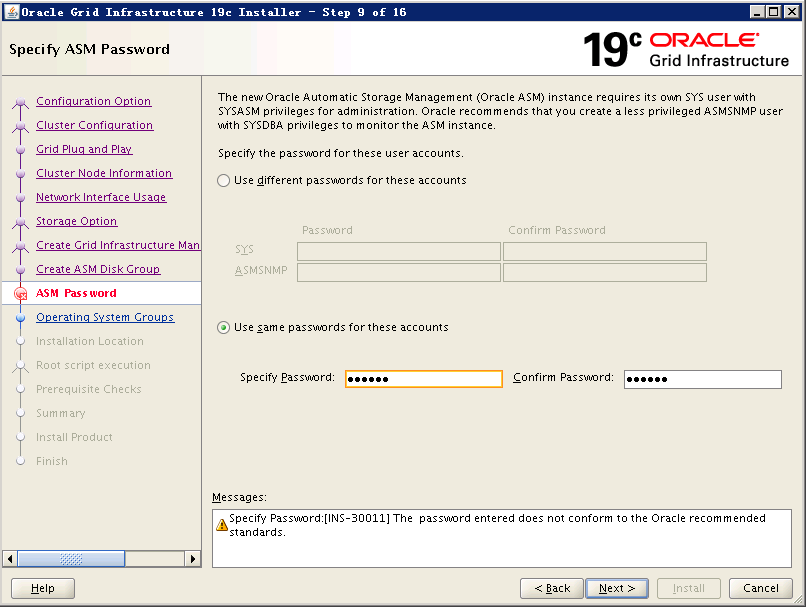Screen dimensions: 807x608
Task: Select the current ASM Password step
Action: point(76,293)
